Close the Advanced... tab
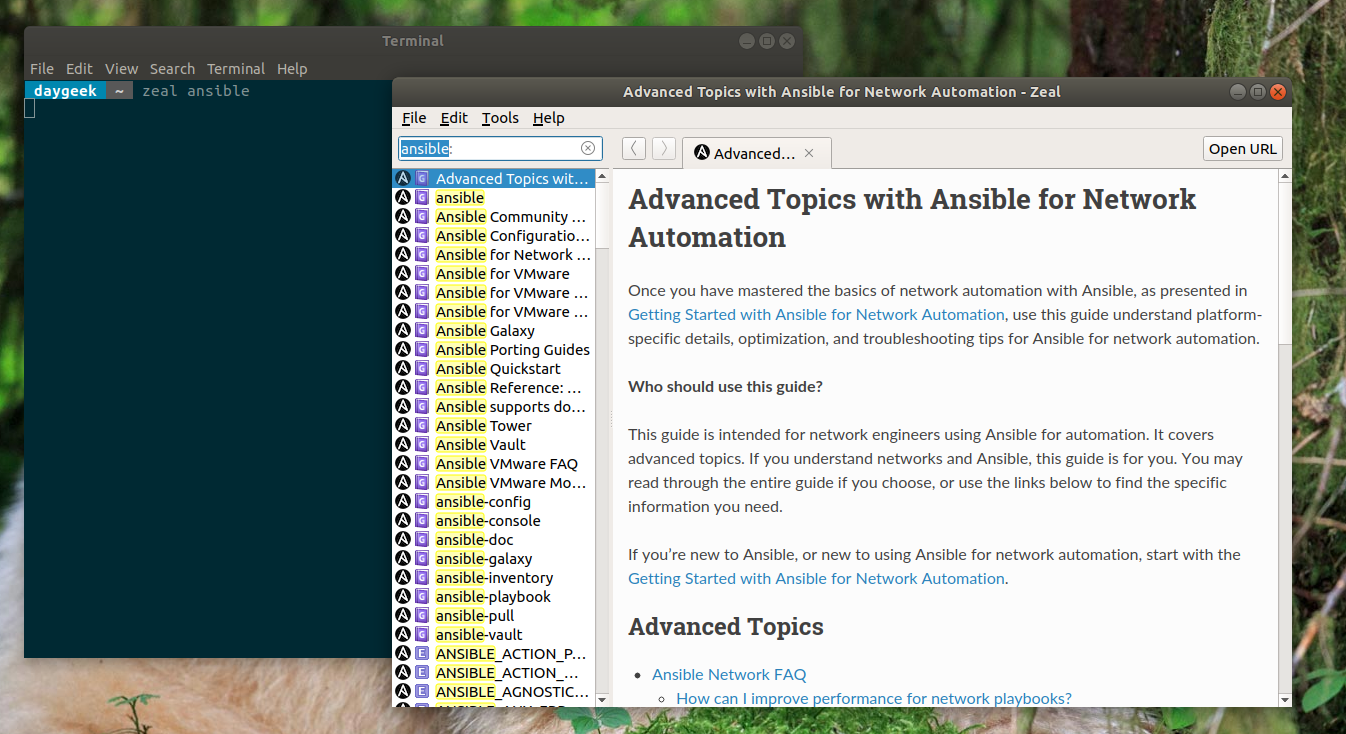Image resolution: width=1346 pixels, height=734 pixels. pyautogui.click(x=809, y=153)
